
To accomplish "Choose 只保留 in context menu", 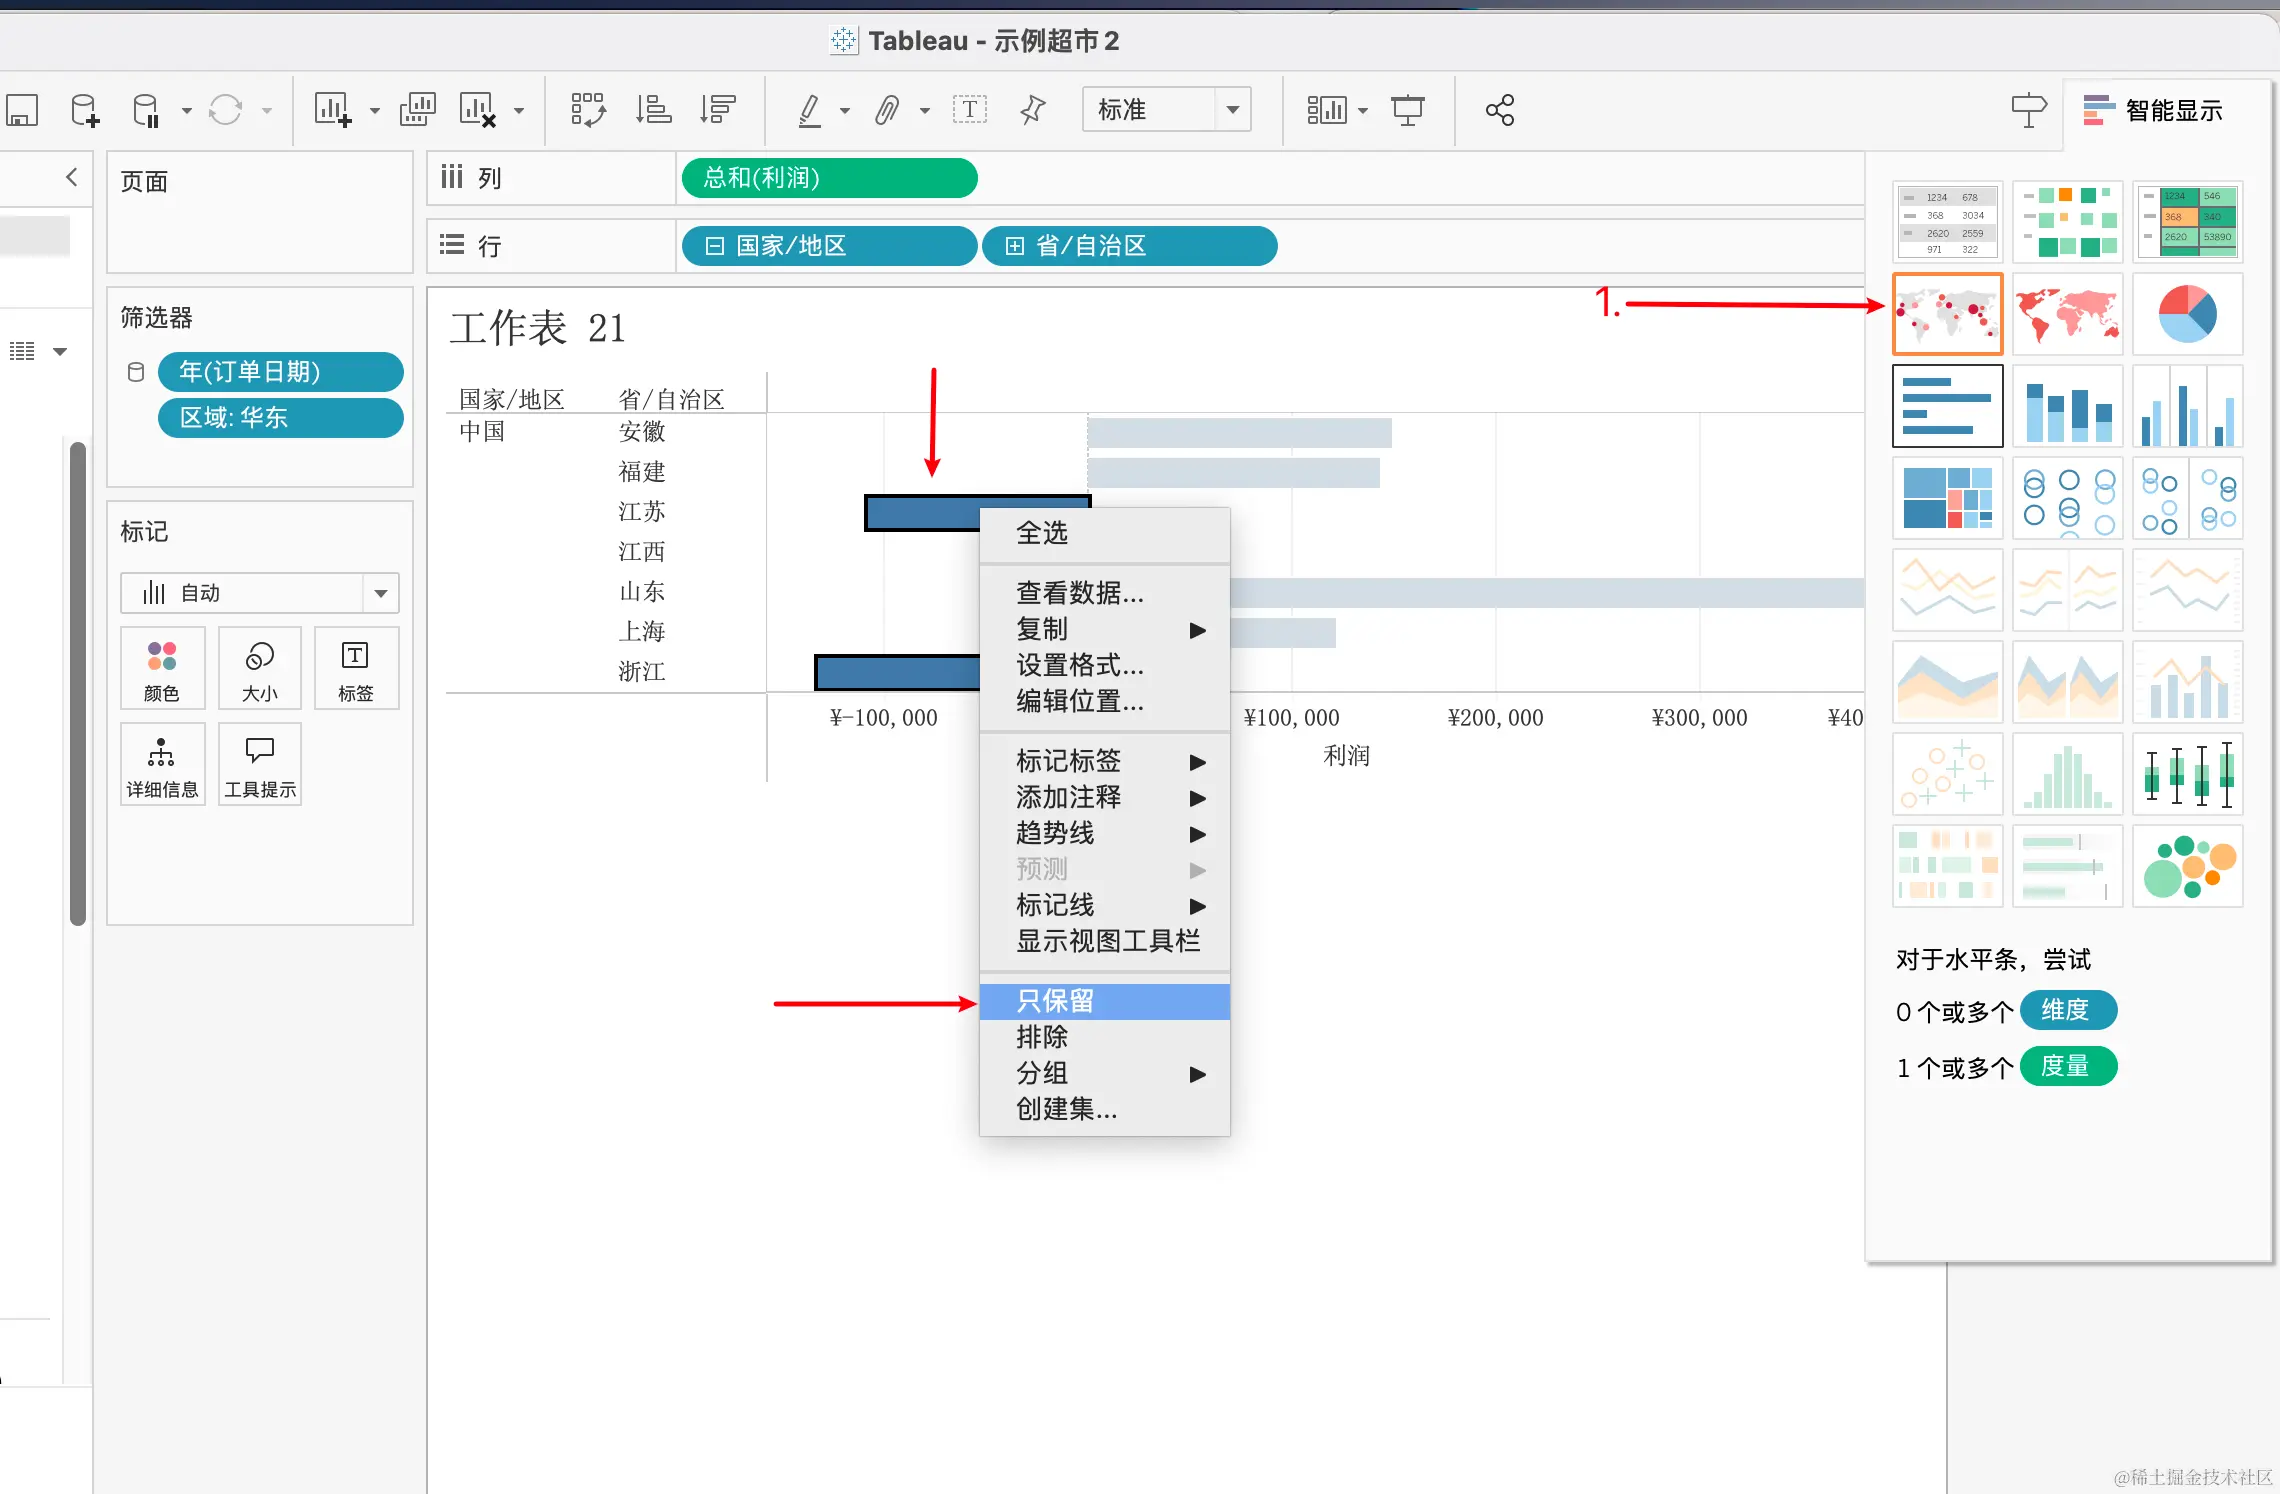I will click(x=1056, y=1001).
